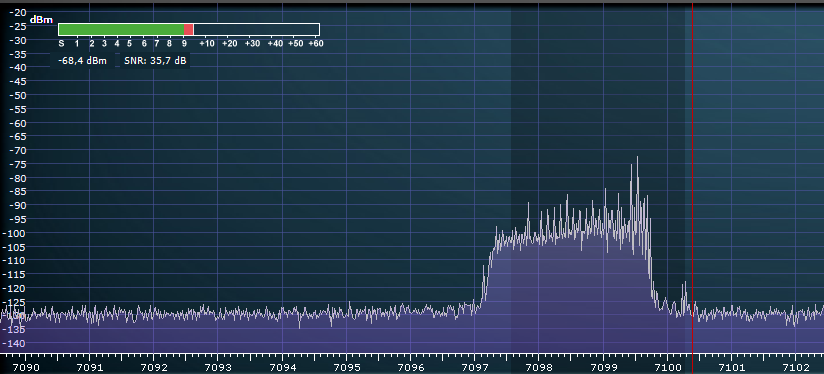Click the -70 level on dBm axis
The width and height of the screenshot is (824, 374).
coord(18,150)
